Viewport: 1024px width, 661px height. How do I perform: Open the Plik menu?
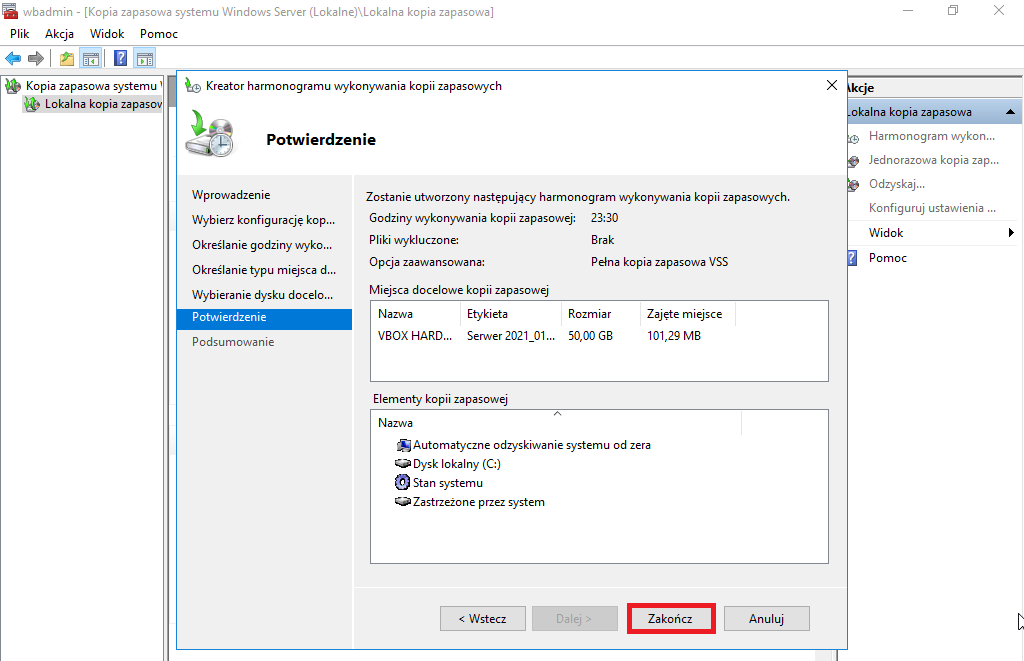[20, 34]
